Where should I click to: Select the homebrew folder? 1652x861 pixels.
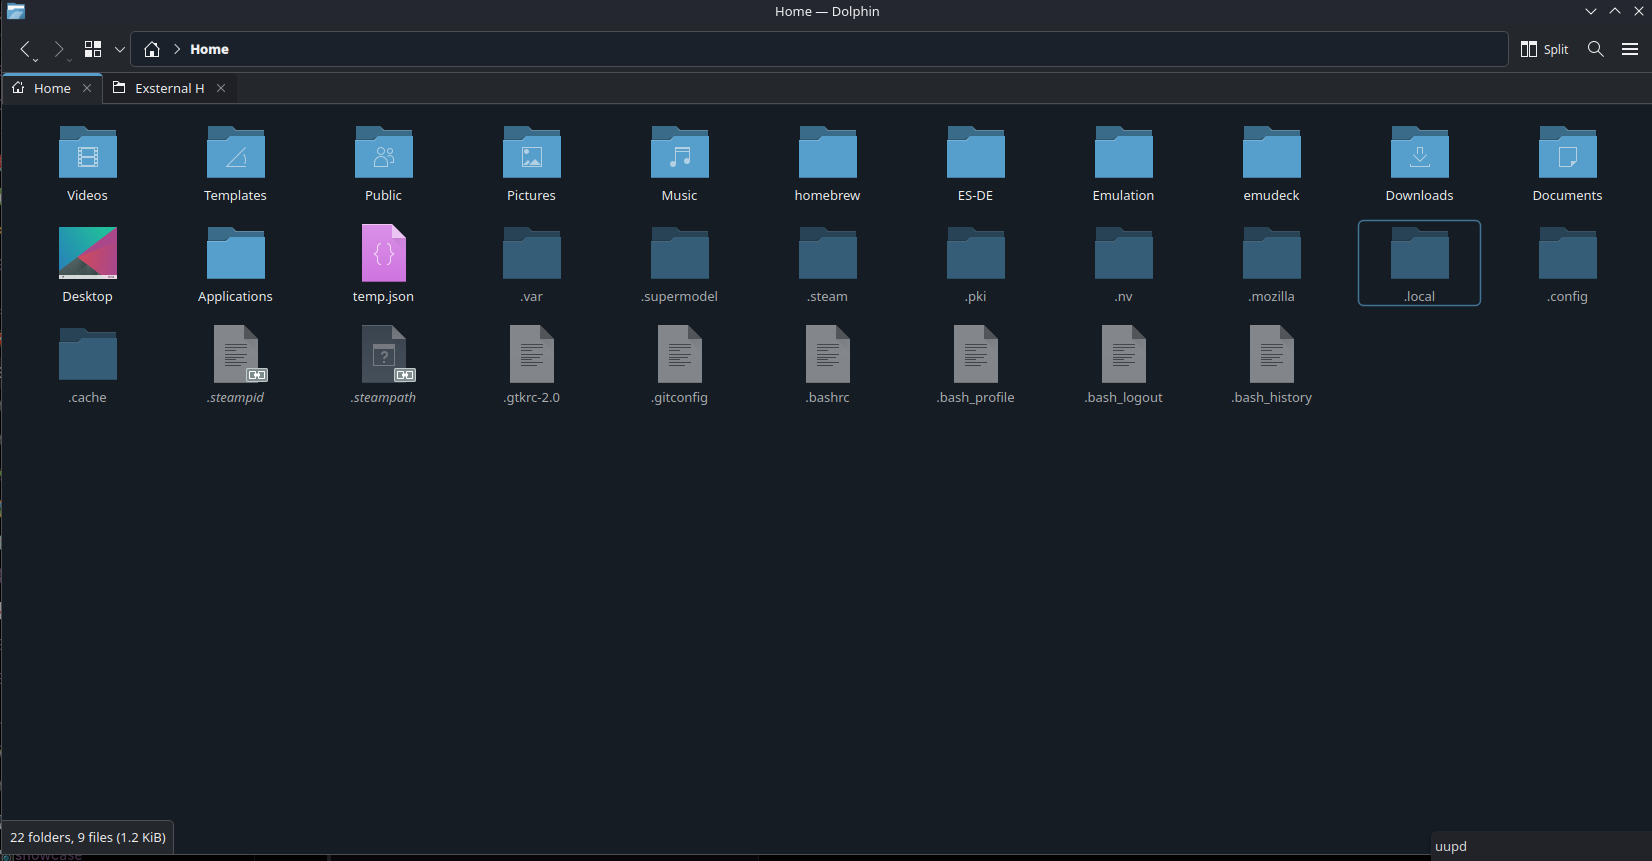[828, 164]
